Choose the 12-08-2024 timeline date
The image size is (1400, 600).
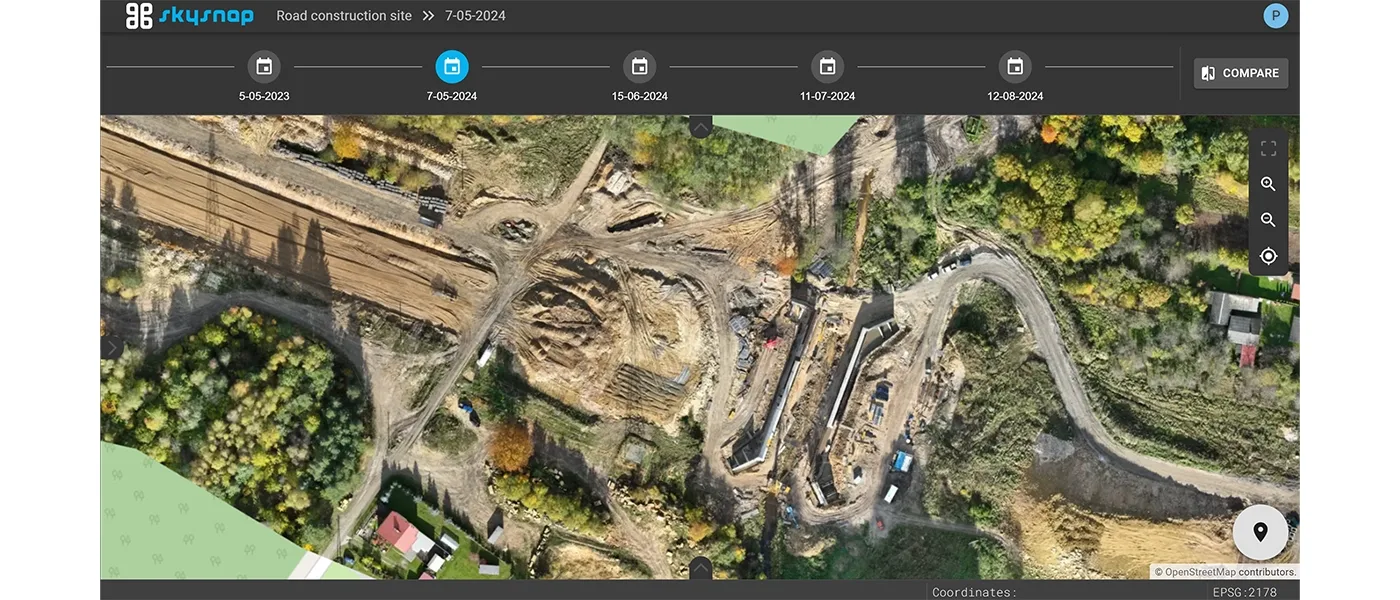(x=1015, y=67)
